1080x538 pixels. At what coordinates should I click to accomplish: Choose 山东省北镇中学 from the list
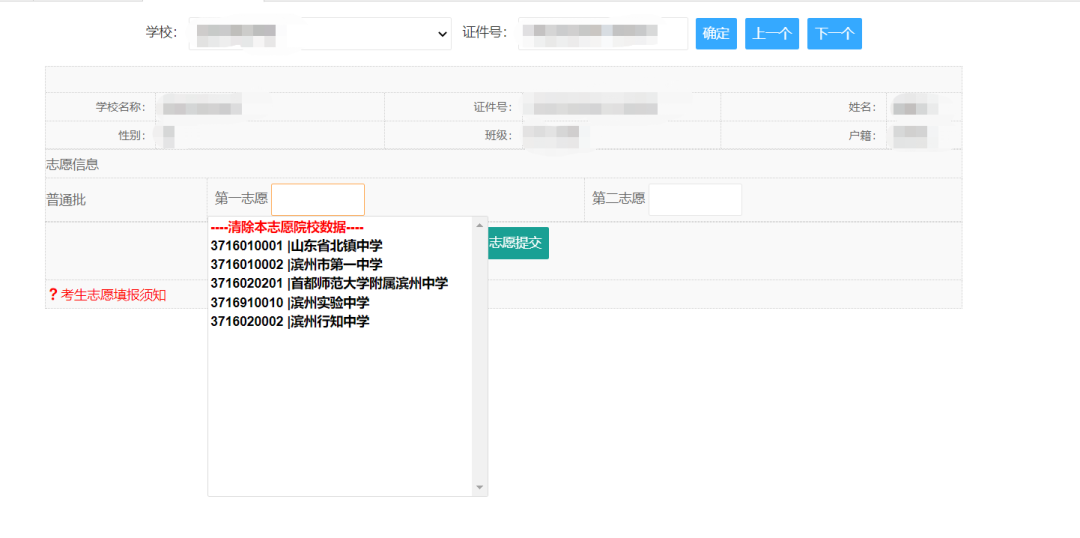[x=296, y=246]
